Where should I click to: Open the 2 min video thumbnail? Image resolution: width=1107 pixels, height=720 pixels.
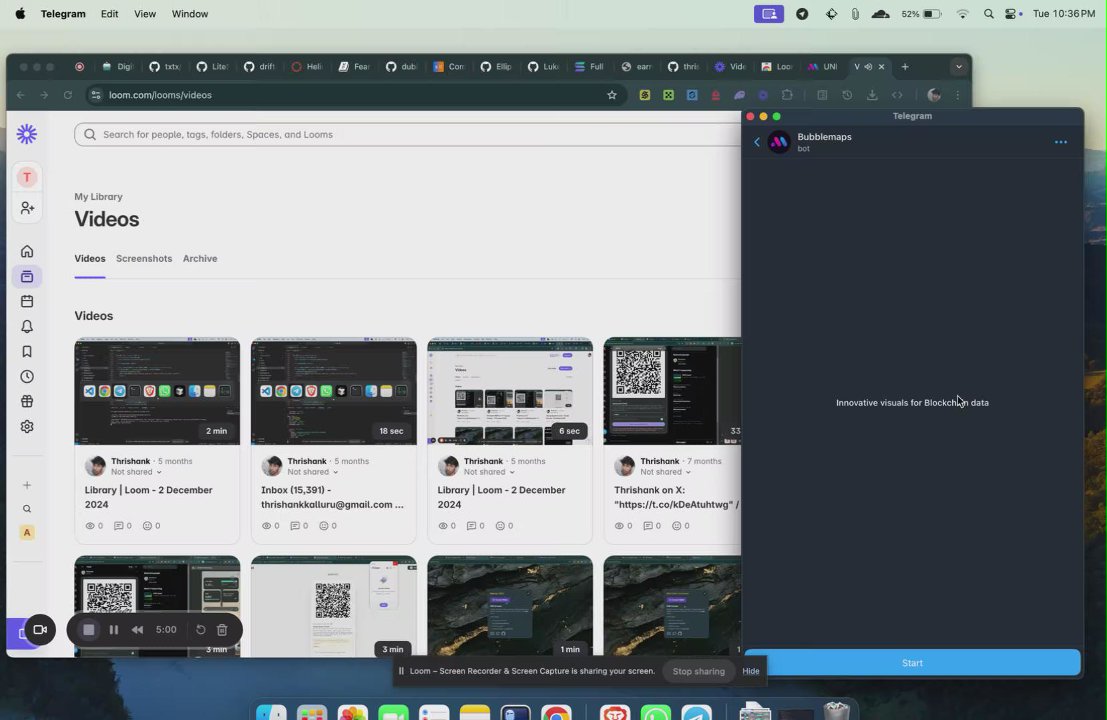point(157,392)
